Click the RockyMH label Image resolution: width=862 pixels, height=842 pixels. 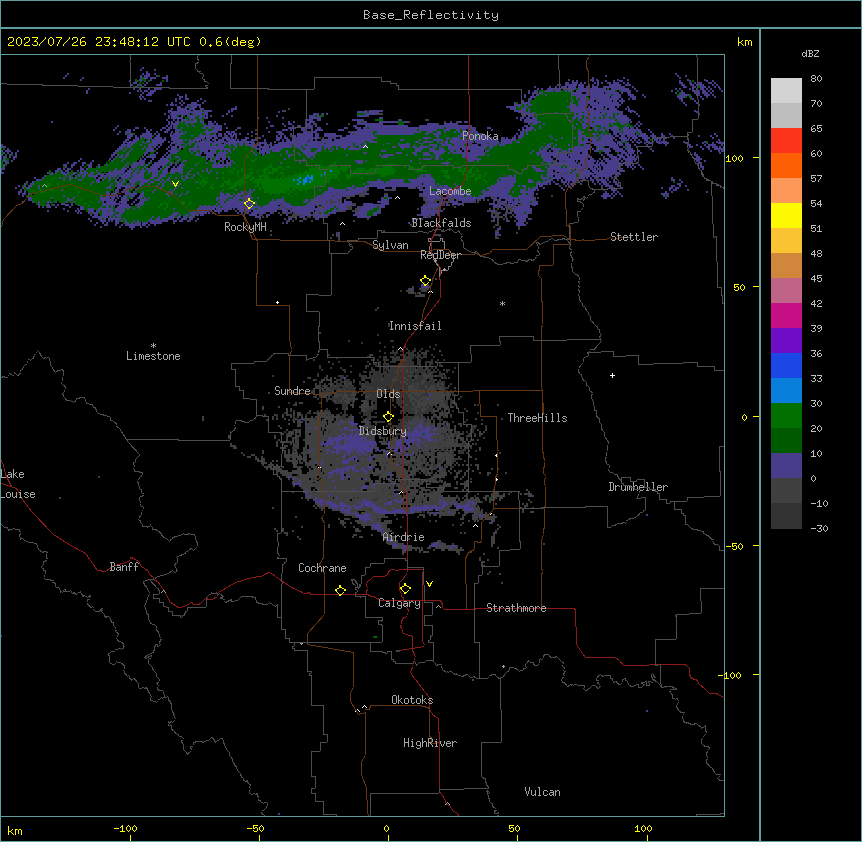[245, 227]
